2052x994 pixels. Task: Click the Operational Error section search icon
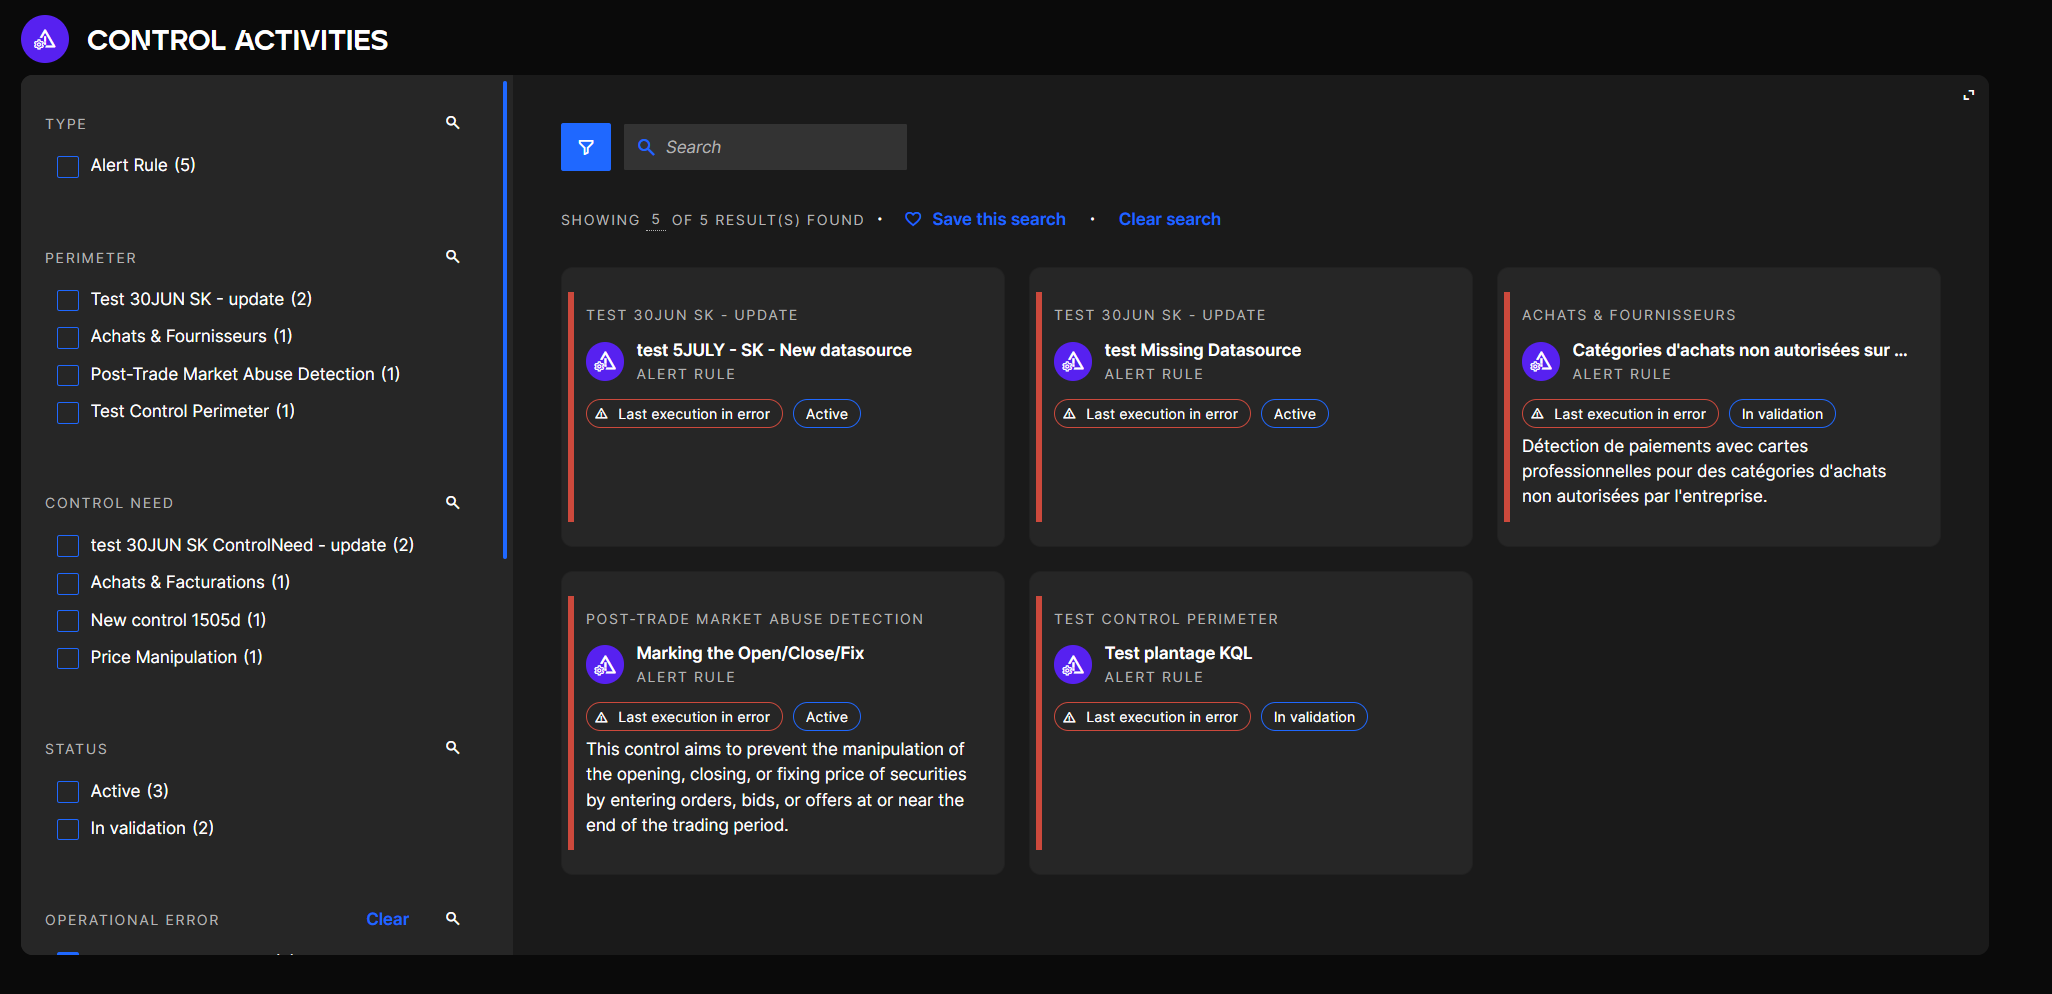(x=452, y=919)
